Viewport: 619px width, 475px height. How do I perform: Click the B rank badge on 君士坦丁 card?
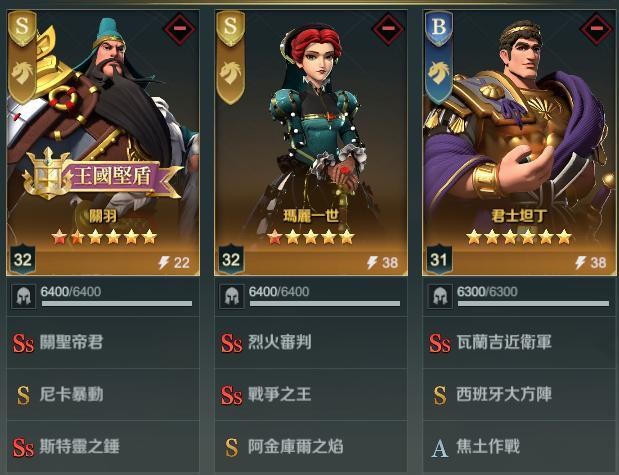439,27
